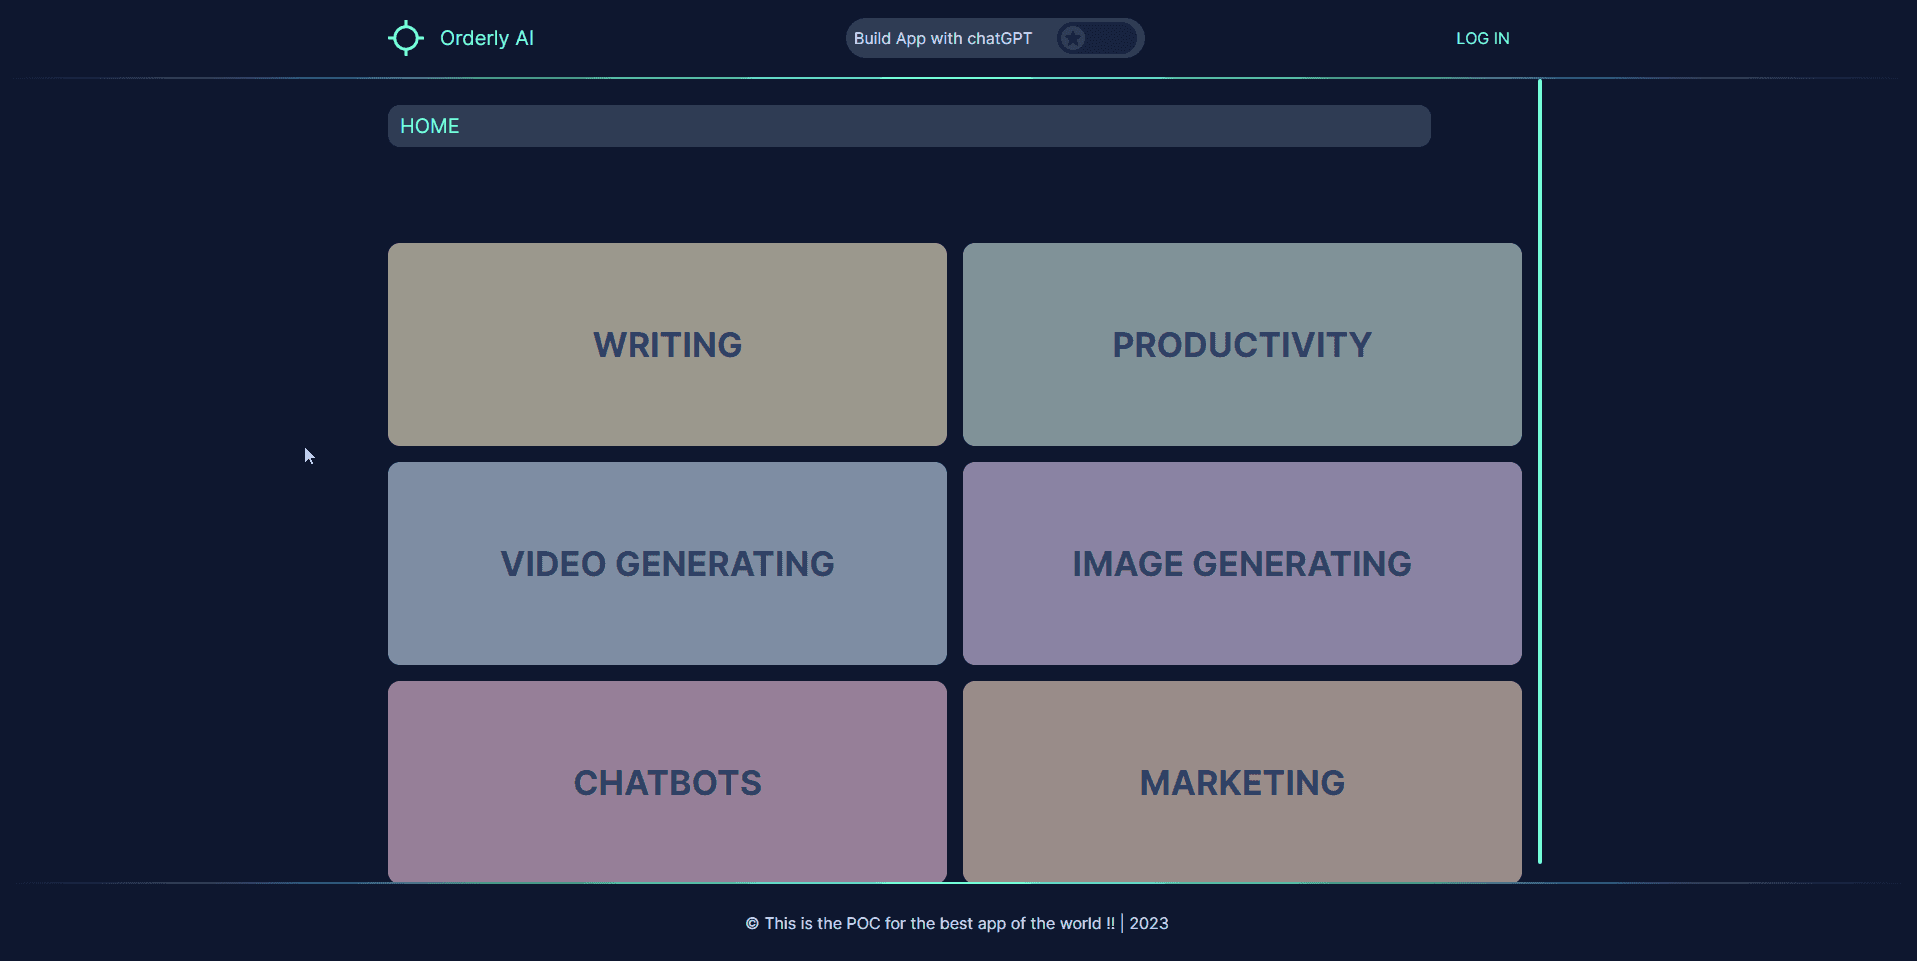Click the 2023 year in footer
1917x961 pixels.
coord(1149,924)
